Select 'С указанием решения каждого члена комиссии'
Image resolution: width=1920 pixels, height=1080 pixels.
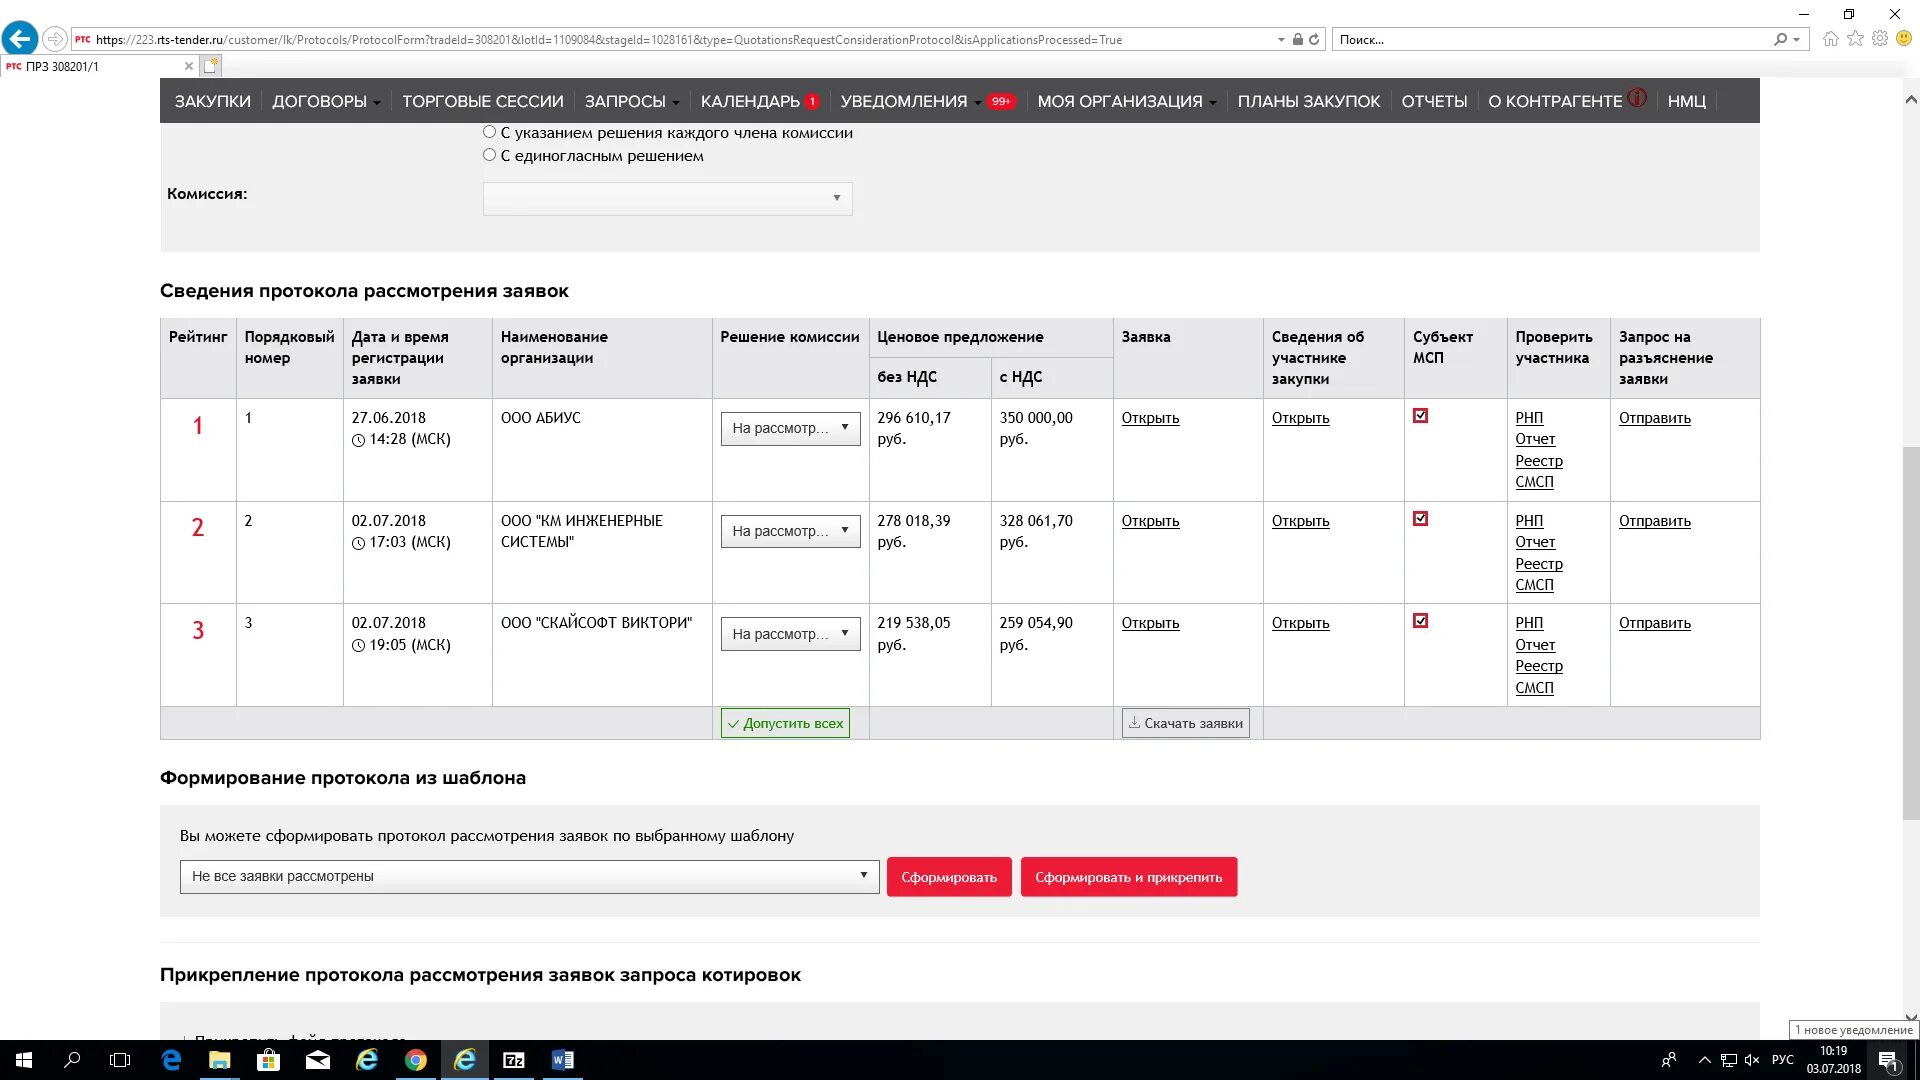click(x=489, y=132)
